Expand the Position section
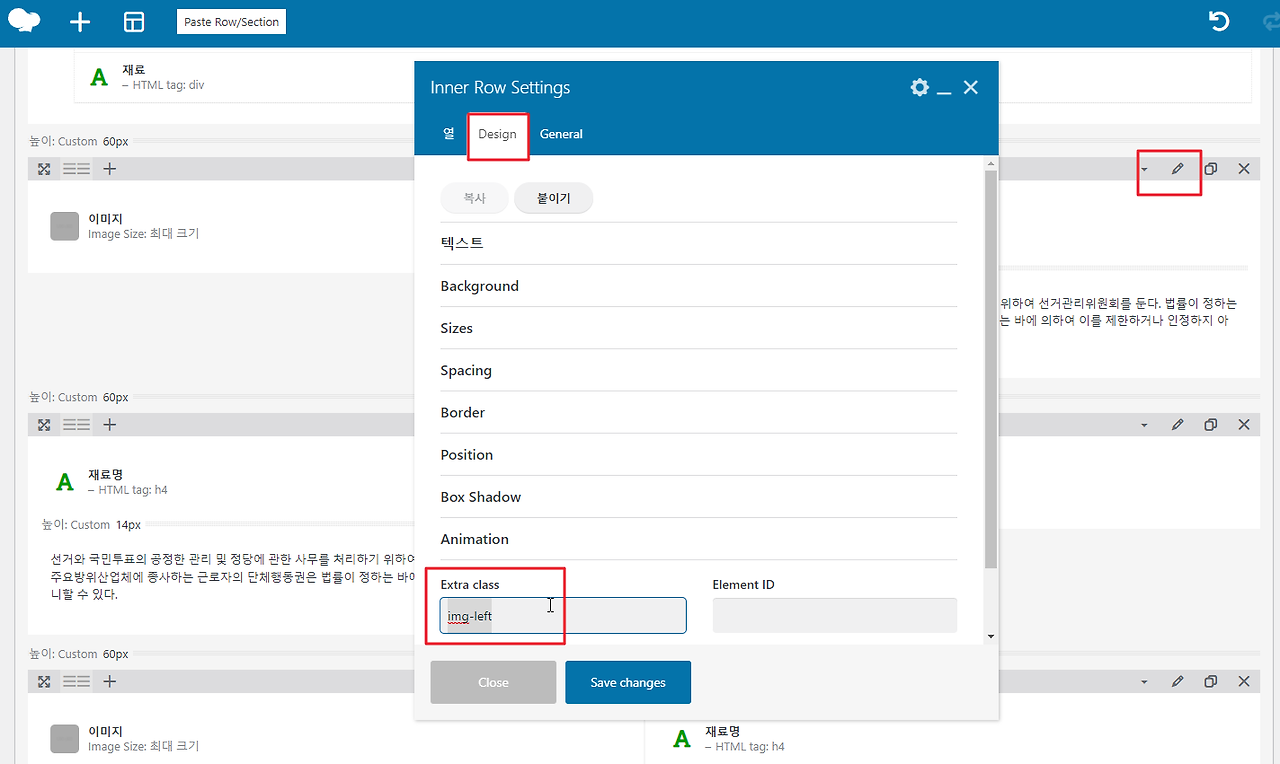 coord(699,454)
